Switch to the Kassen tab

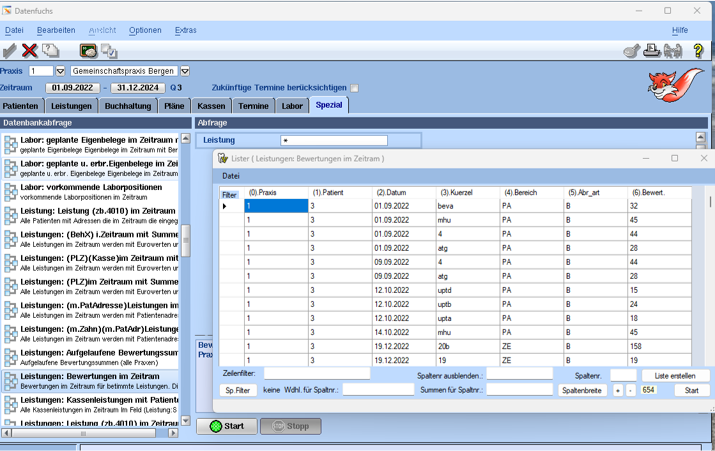[x=211, y=106]
